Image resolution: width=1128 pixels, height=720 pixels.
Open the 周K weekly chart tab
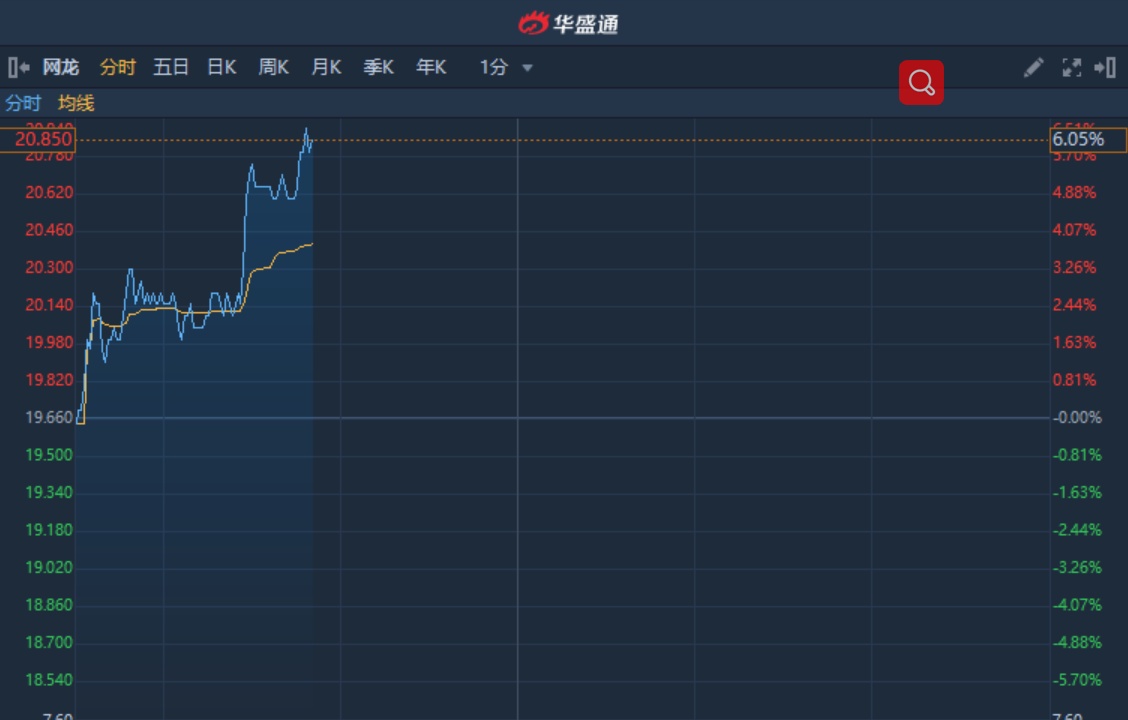tap(273, 67)
